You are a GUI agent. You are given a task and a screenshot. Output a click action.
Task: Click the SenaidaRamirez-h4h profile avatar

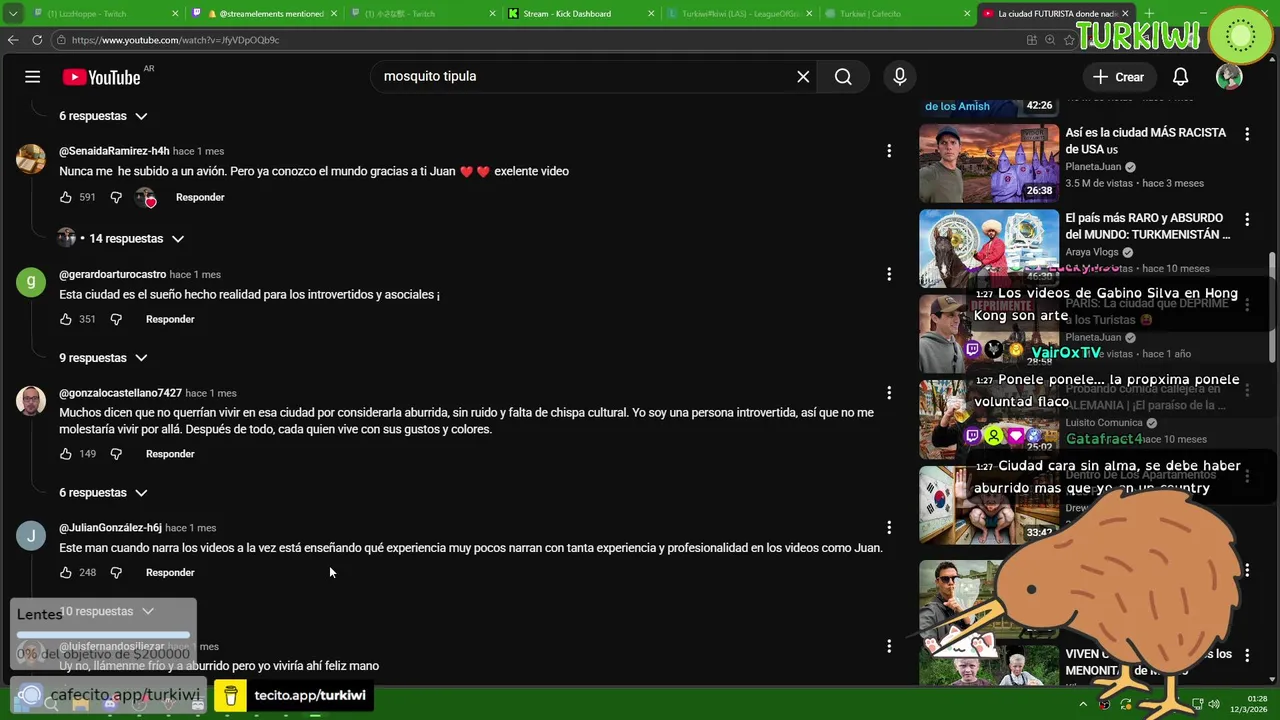coord(31,159)
